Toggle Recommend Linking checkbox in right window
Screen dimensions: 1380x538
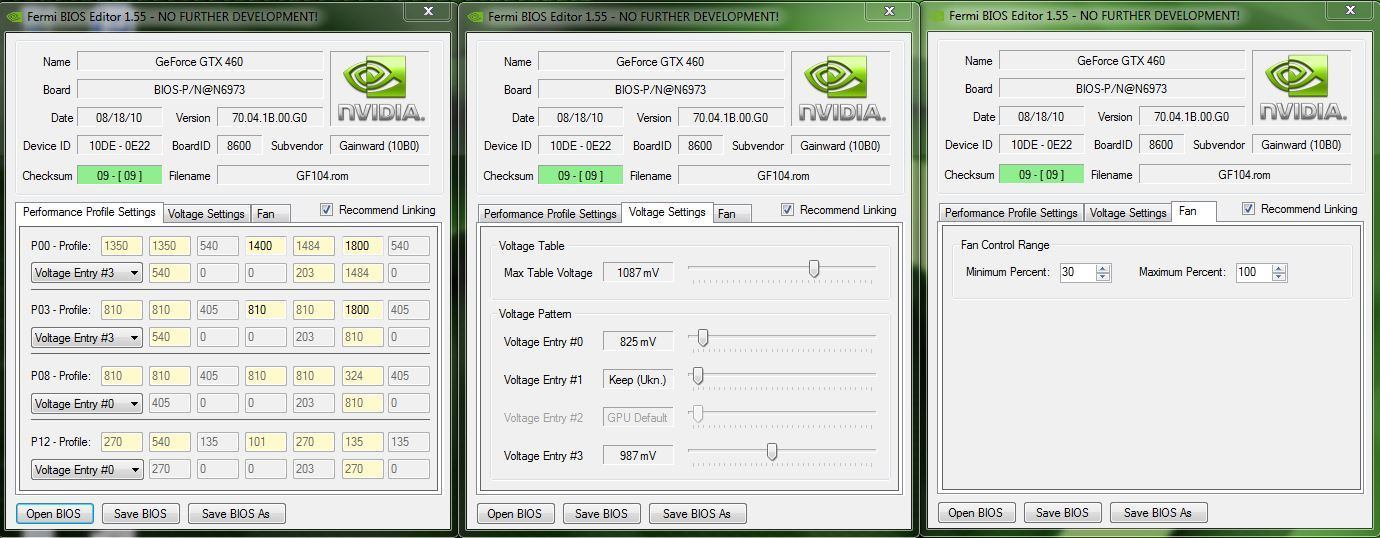click(x=1249, y=209)
